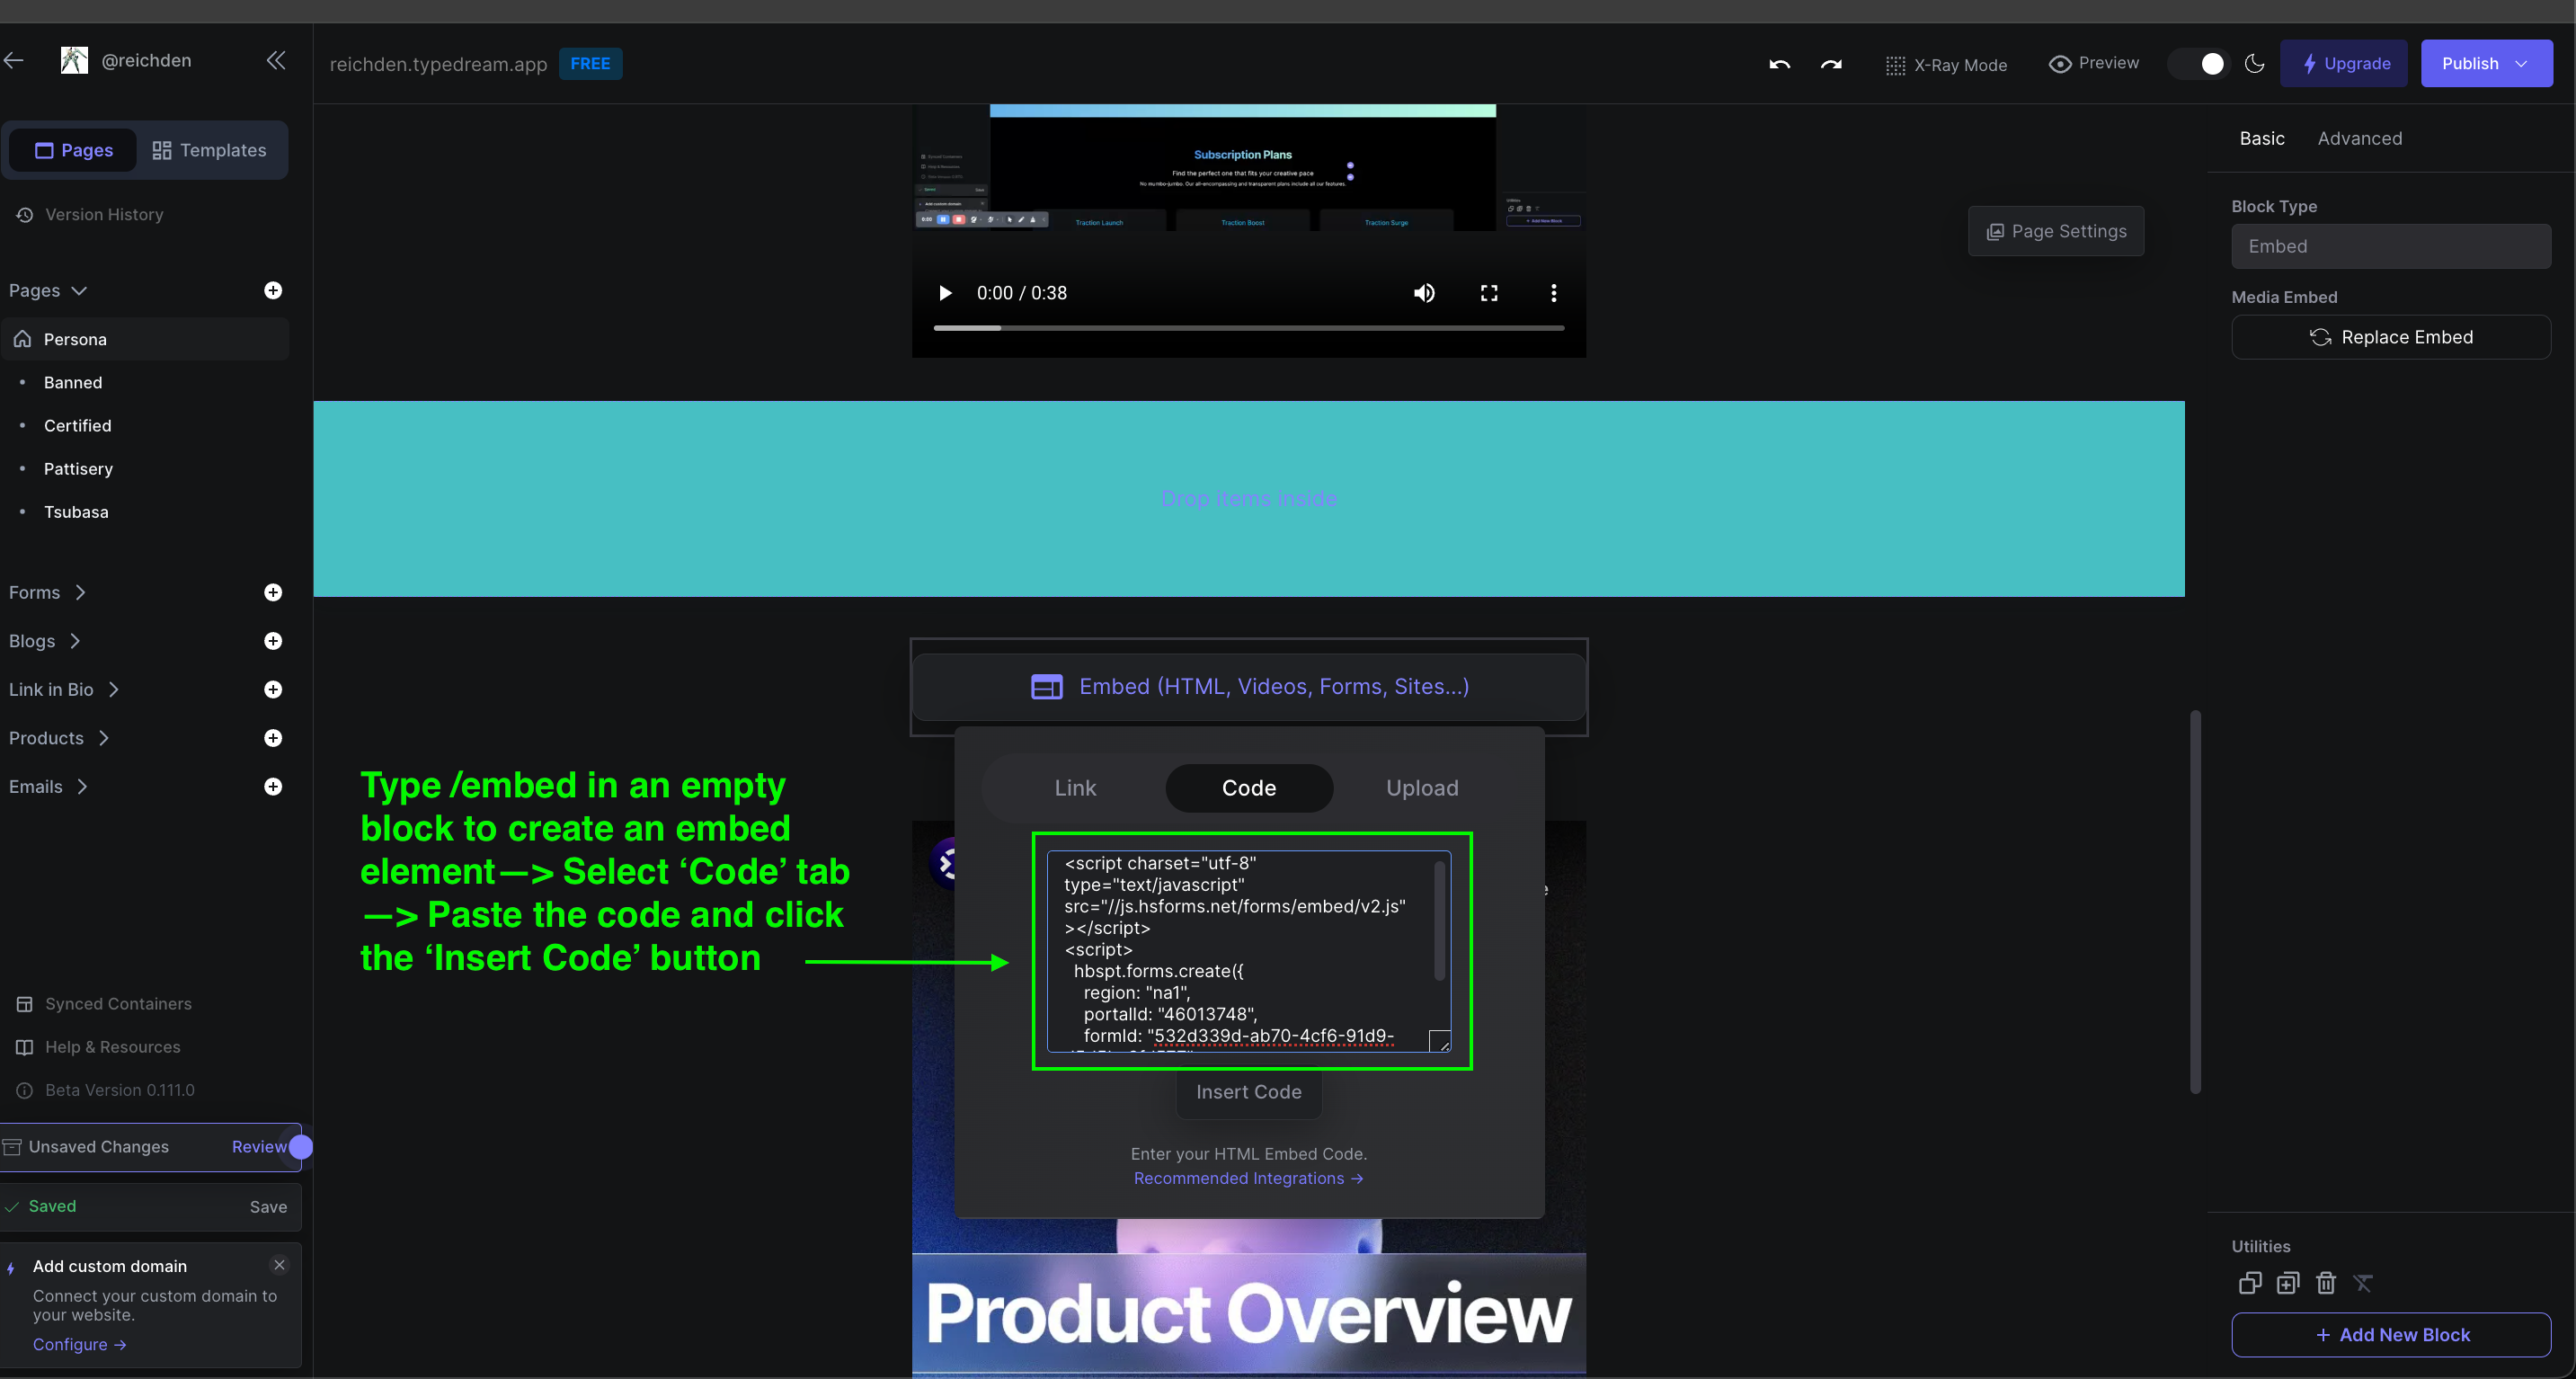Click the undo arrow icon
The height and width of the screenshot is (1379, 2576).
click(x=1779, y=64)
